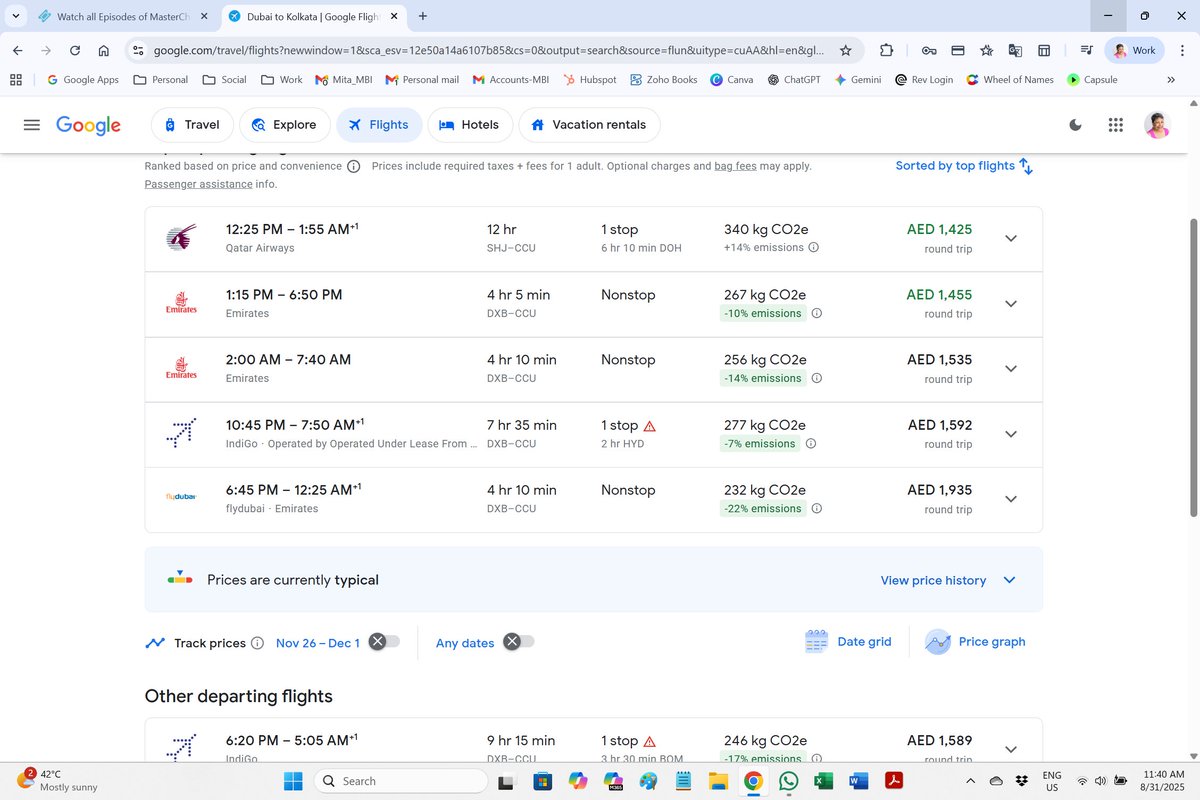Click the Google logo
This screenshot has height=800, width=1200.
point(88,125)
